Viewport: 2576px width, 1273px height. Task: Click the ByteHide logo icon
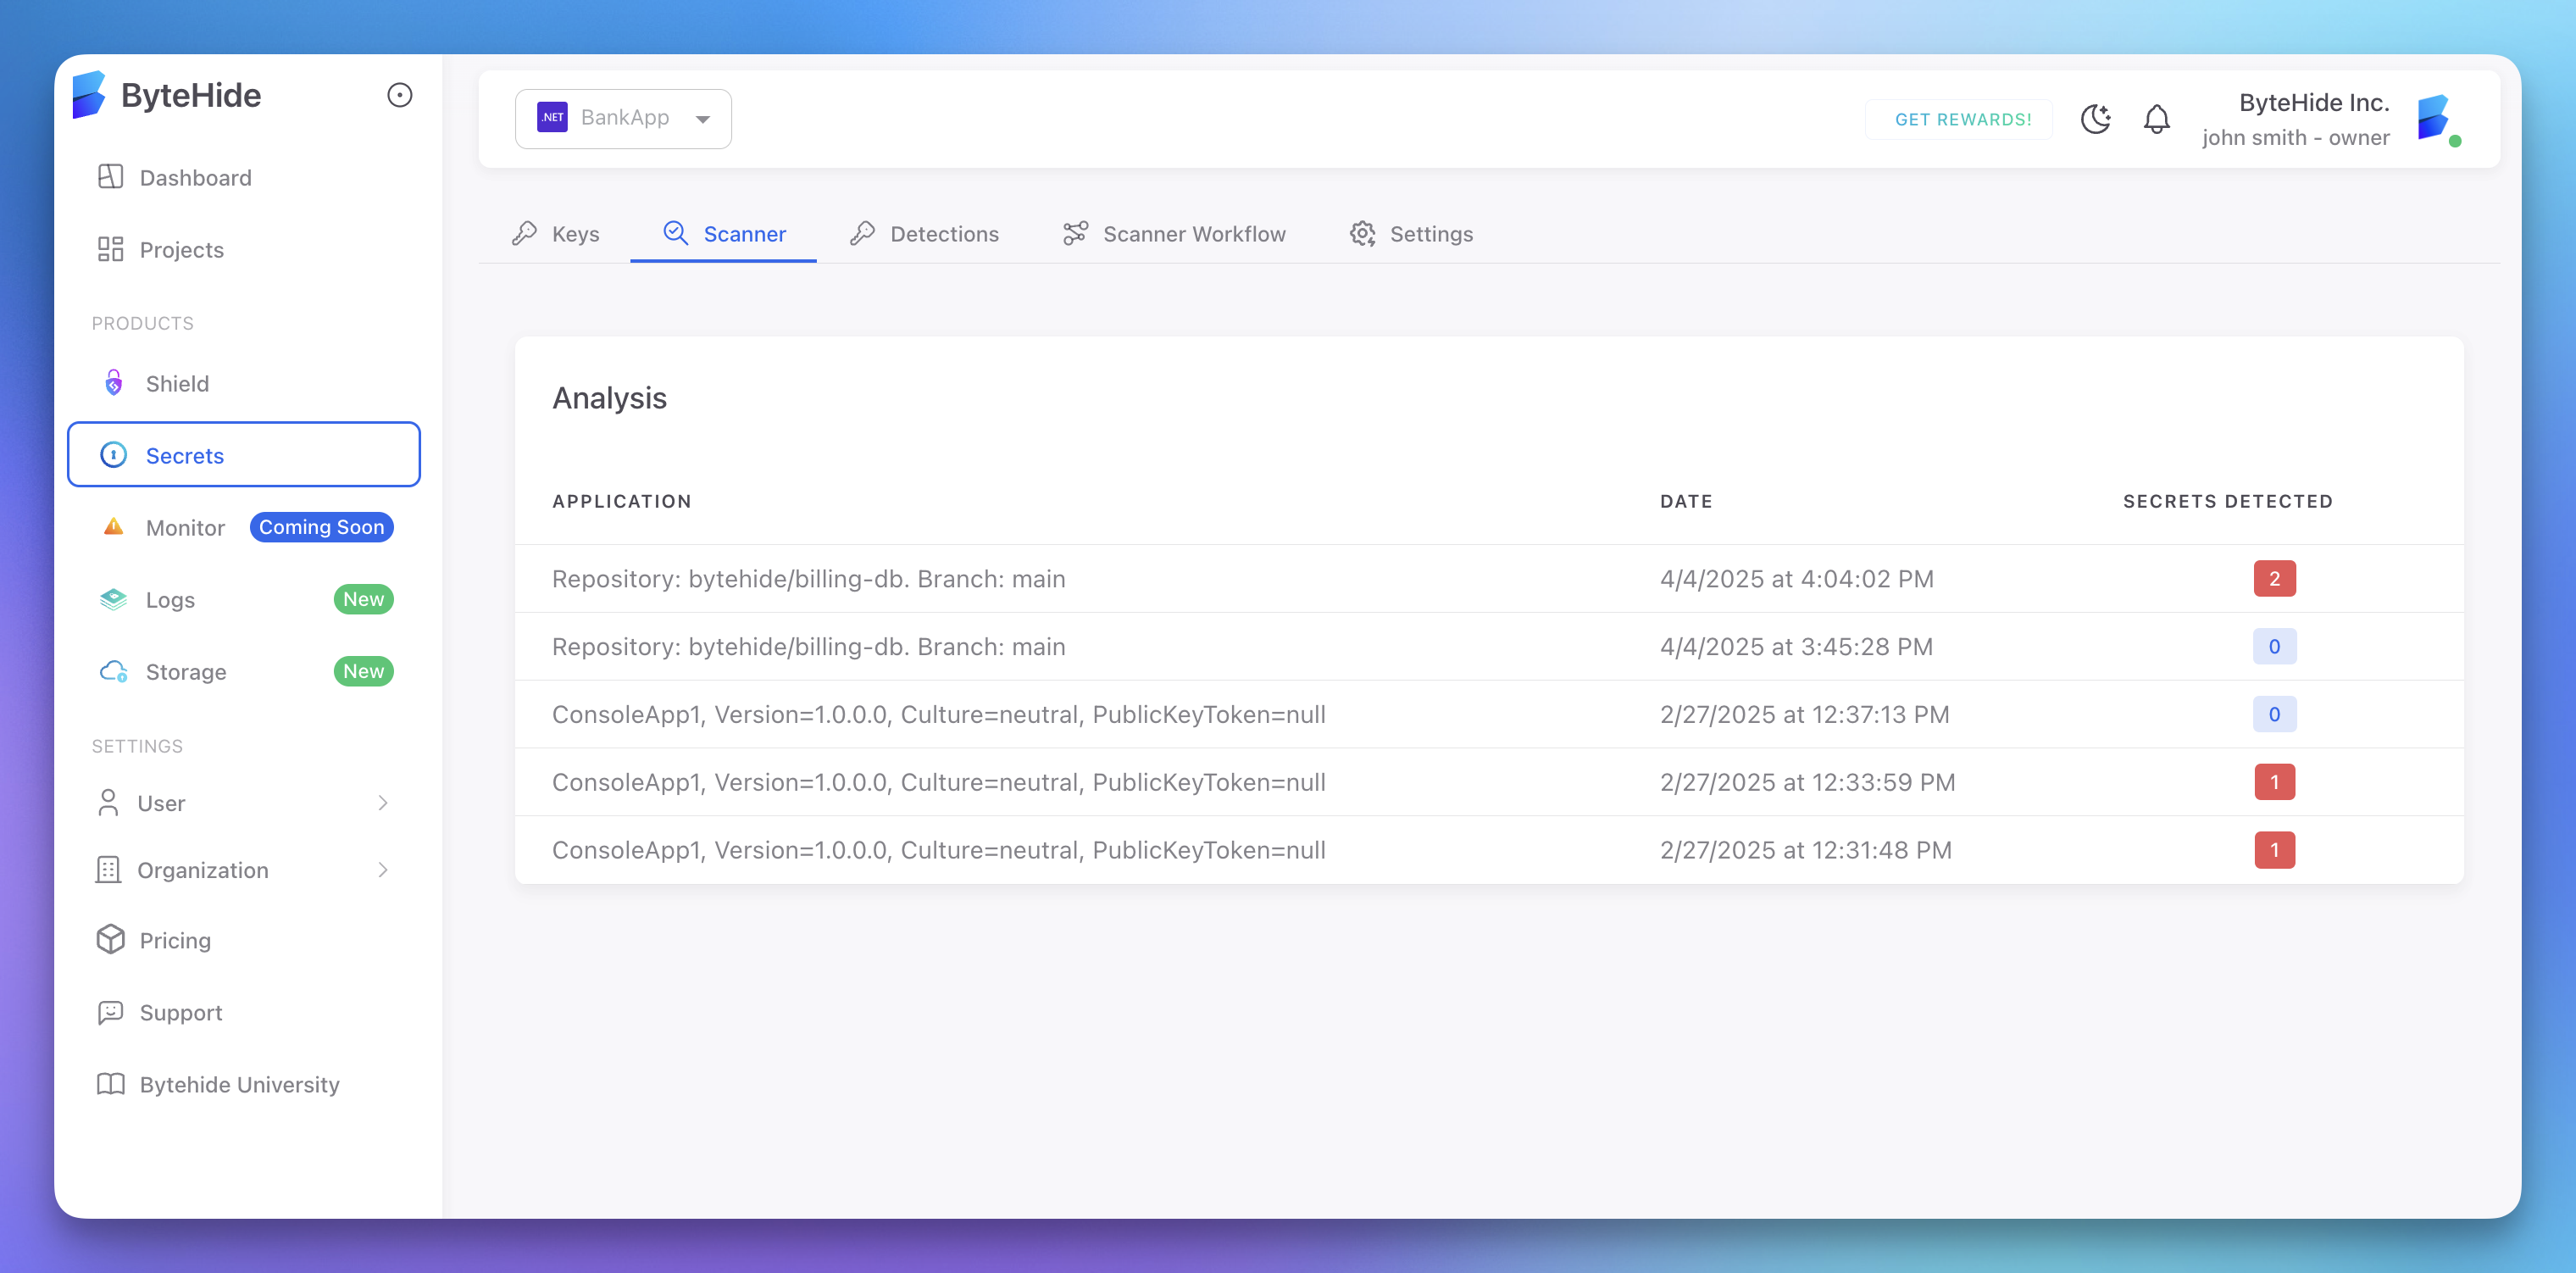point(89,95)
